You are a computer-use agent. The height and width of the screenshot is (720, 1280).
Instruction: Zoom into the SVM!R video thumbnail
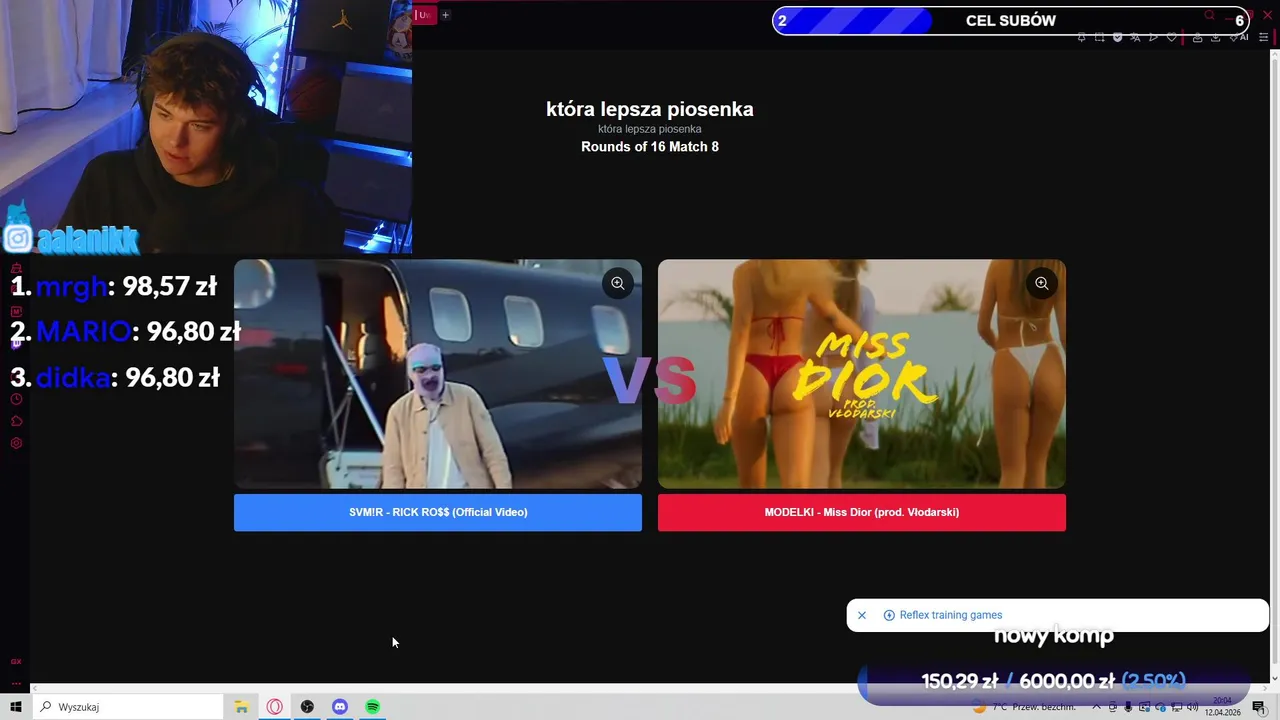pyautogui.click(x=618, y=283)
